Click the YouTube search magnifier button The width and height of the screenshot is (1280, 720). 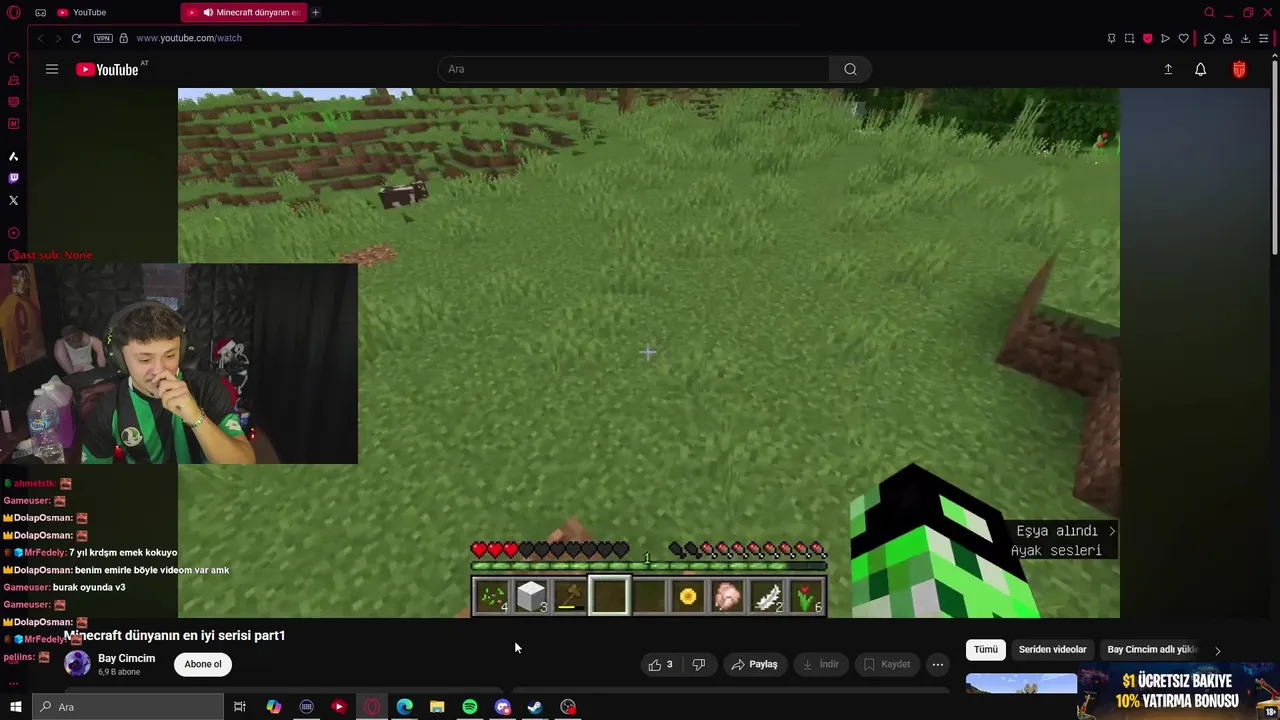[850, 69]
